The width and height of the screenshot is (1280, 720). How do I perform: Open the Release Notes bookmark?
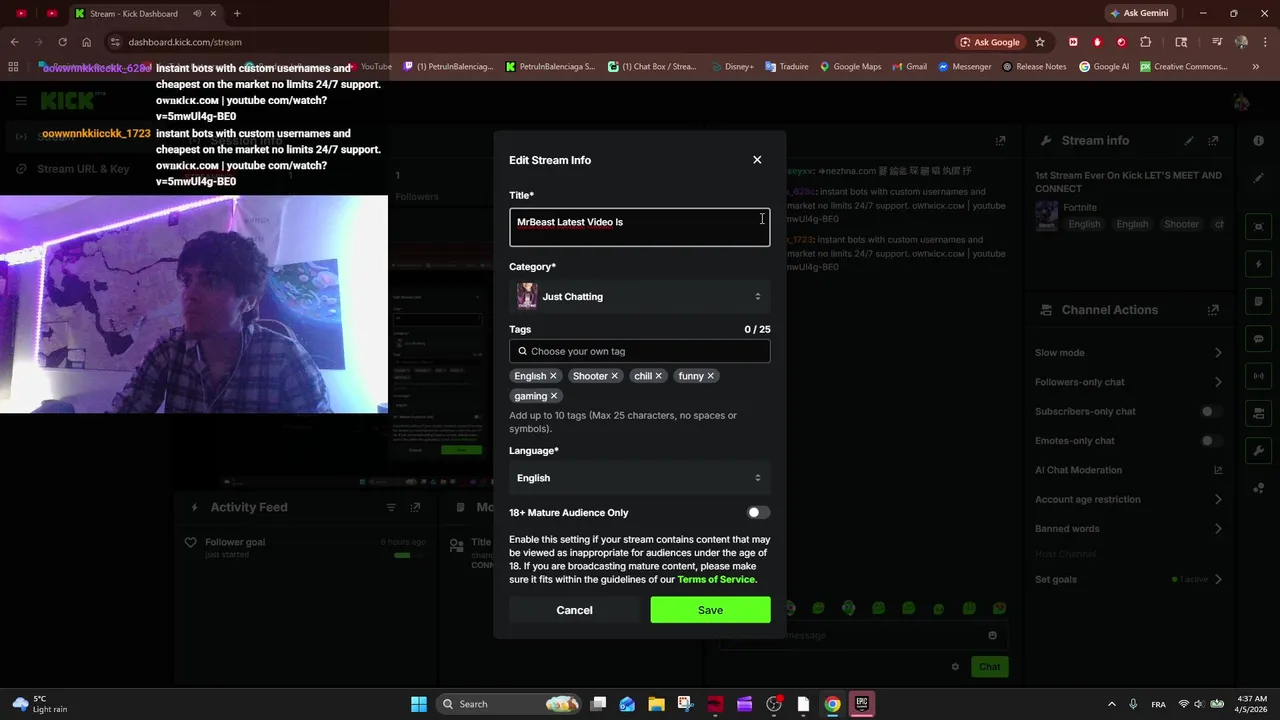pos(1034,67)
